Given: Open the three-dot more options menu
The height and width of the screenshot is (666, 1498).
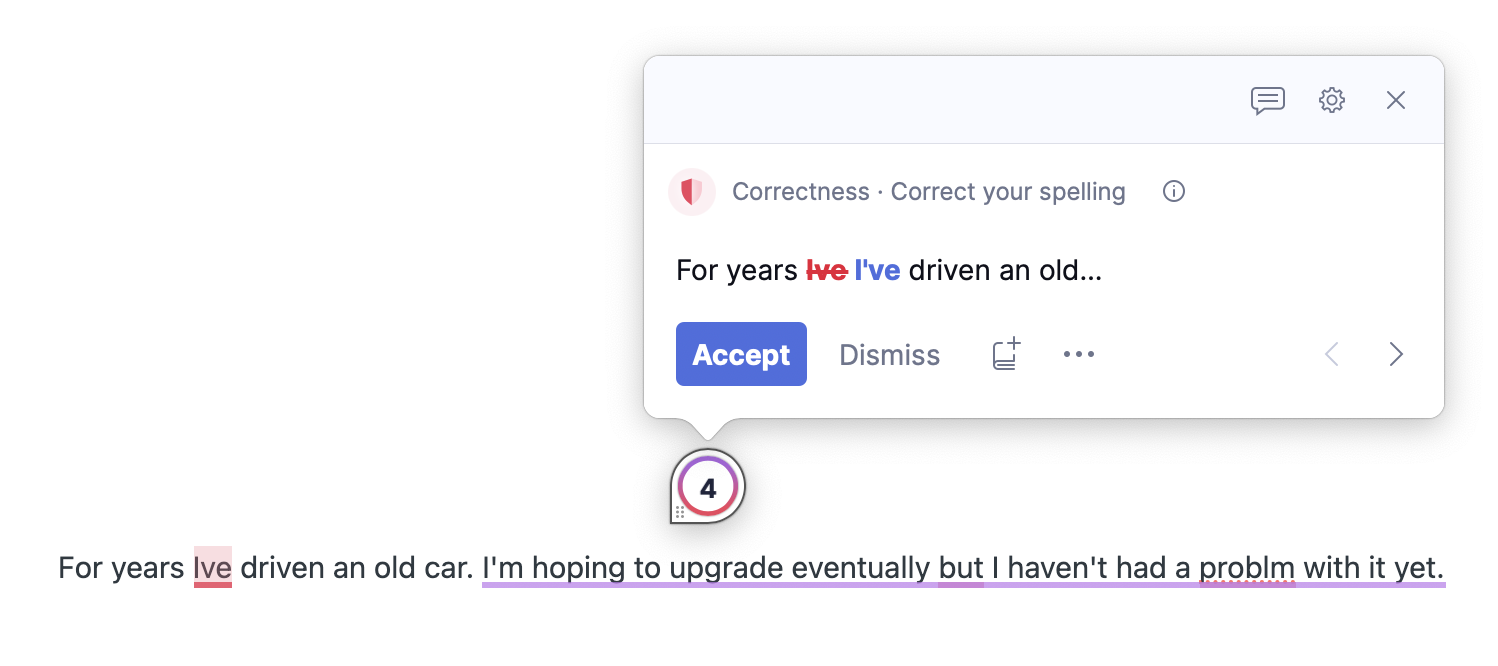Looking at the screenshot, I should pos(1079,354).
